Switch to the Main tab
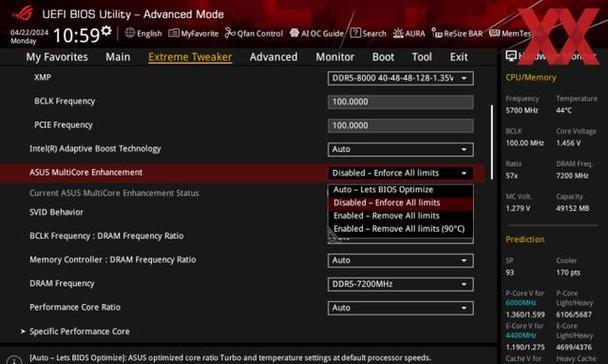Viewport: 608px width, 364px height. pos(118,57)
